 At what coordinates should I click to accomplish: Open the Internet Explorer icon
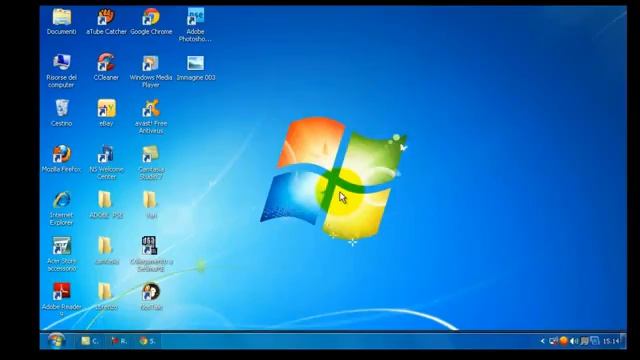pos(62,209)
